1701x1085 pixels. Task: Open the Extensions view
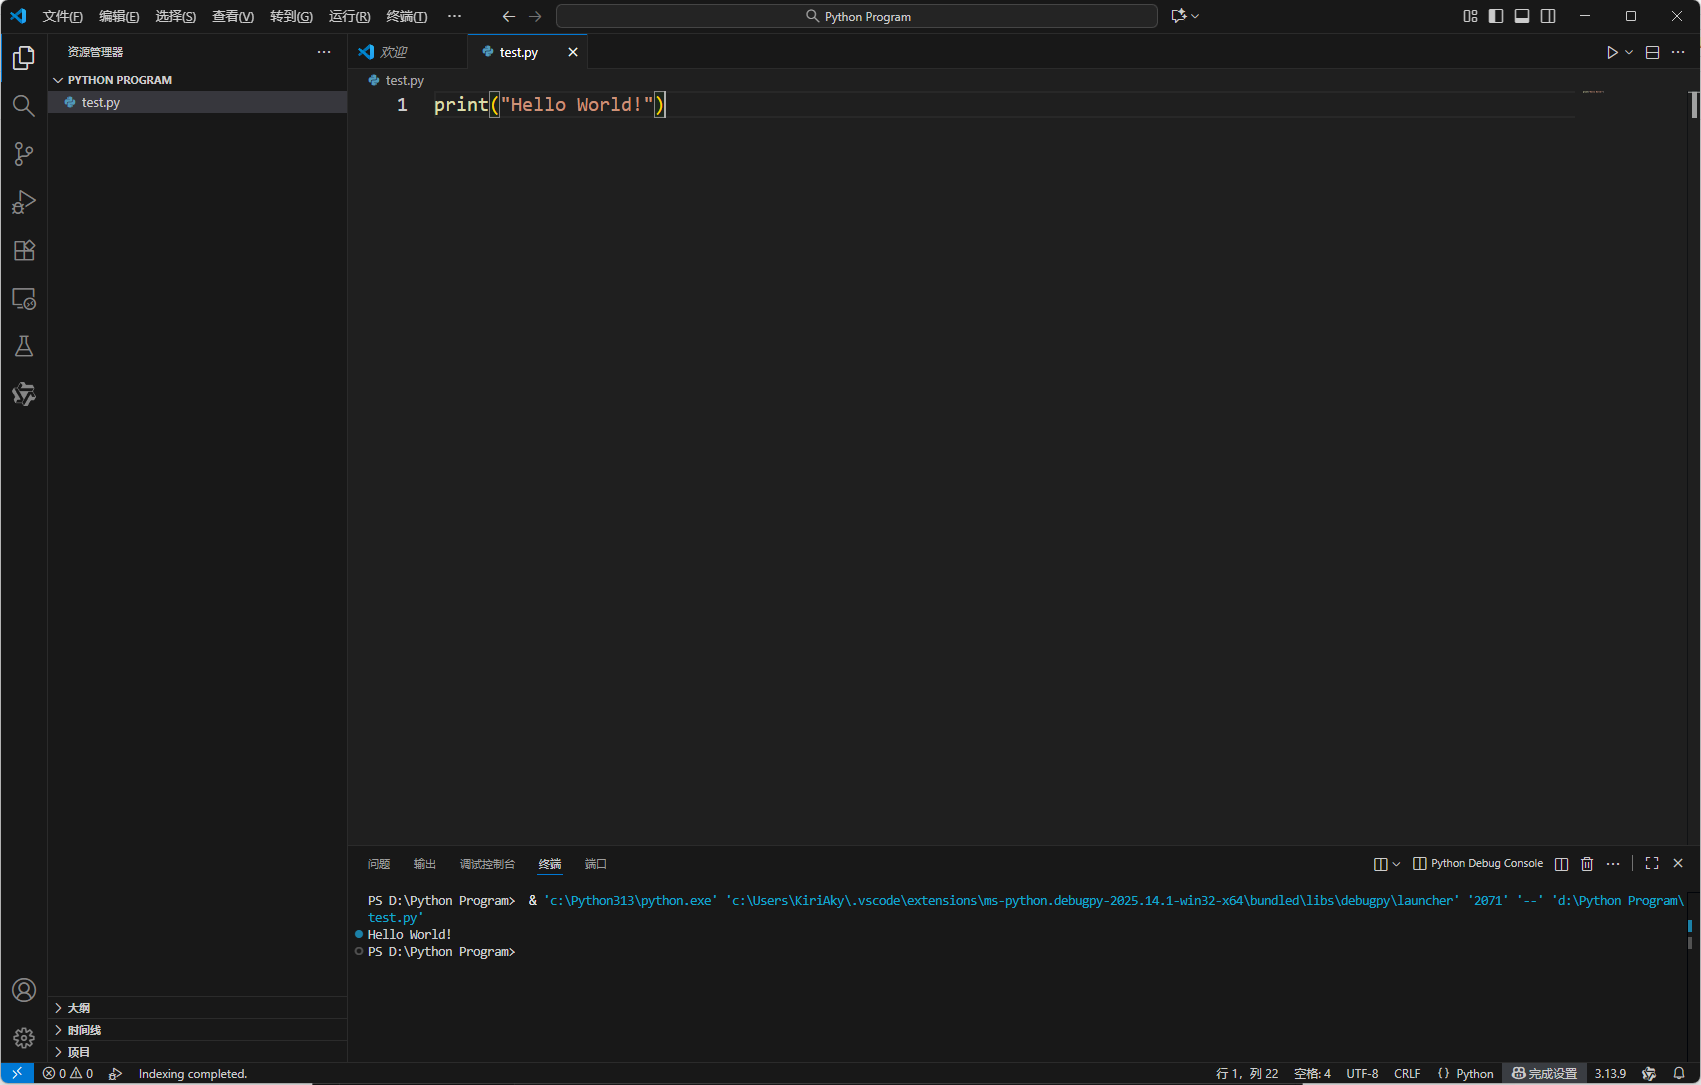coord(24,250)
